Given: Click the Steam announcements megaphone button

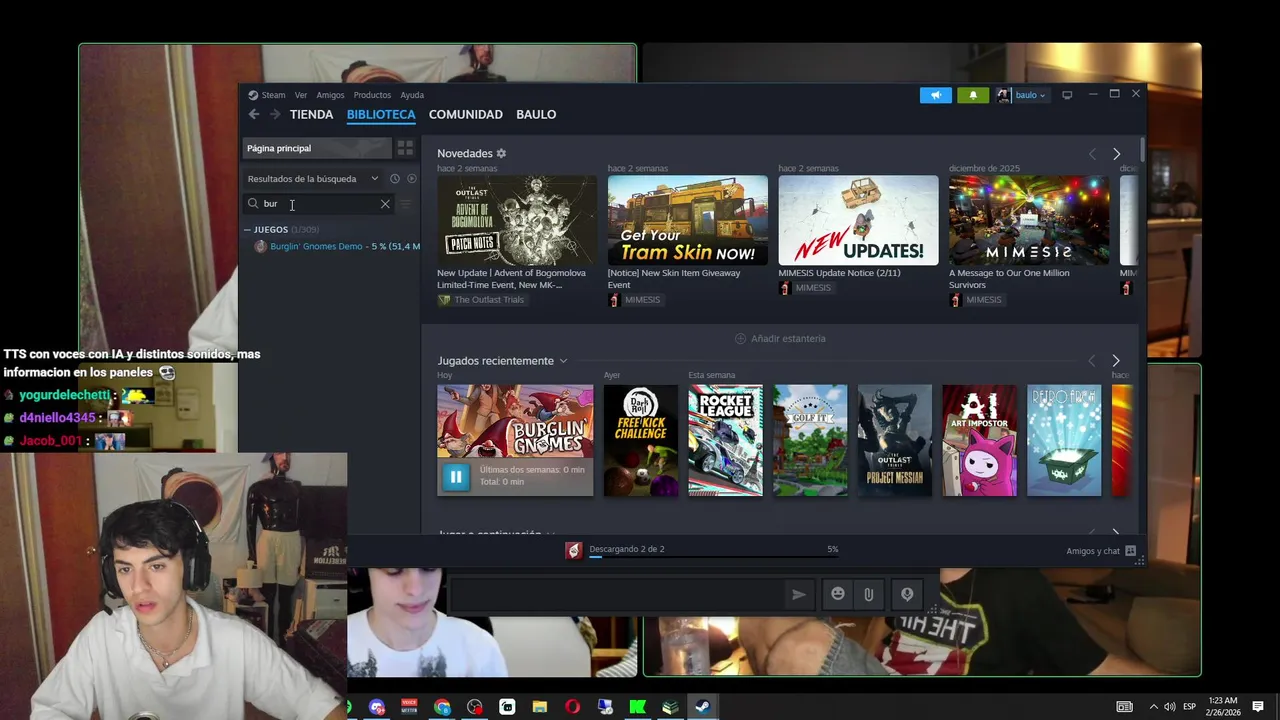Looking at the screenshot, I should [936, 95].
